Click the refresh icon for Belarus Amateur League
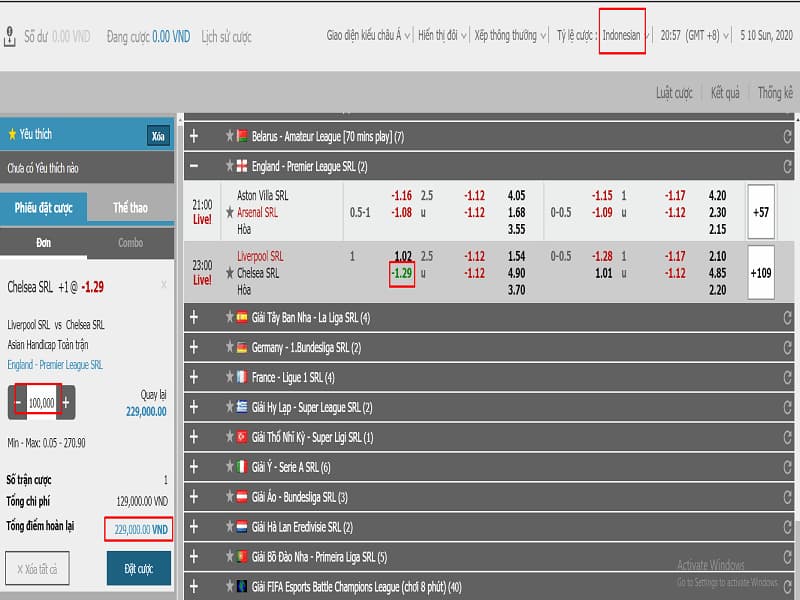 point(787,136)
